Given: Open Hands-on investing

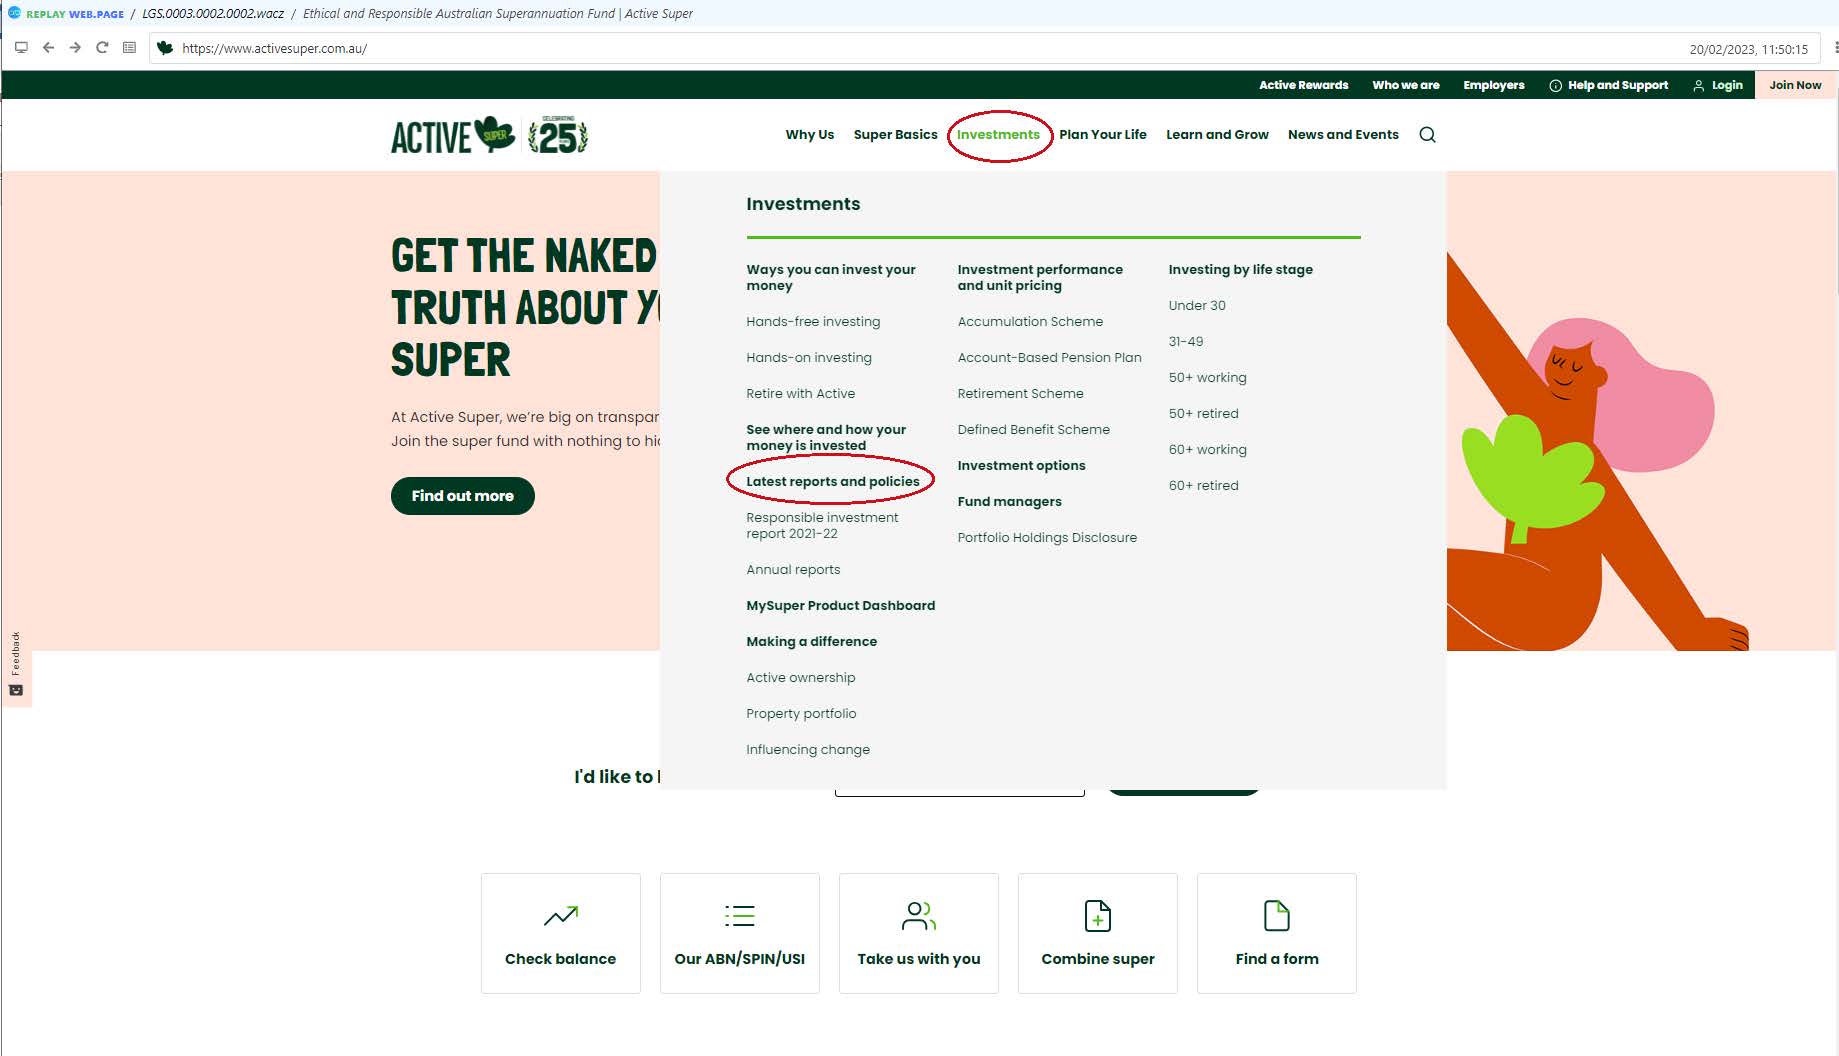Looking at the screenshot, I should point(809,358).
